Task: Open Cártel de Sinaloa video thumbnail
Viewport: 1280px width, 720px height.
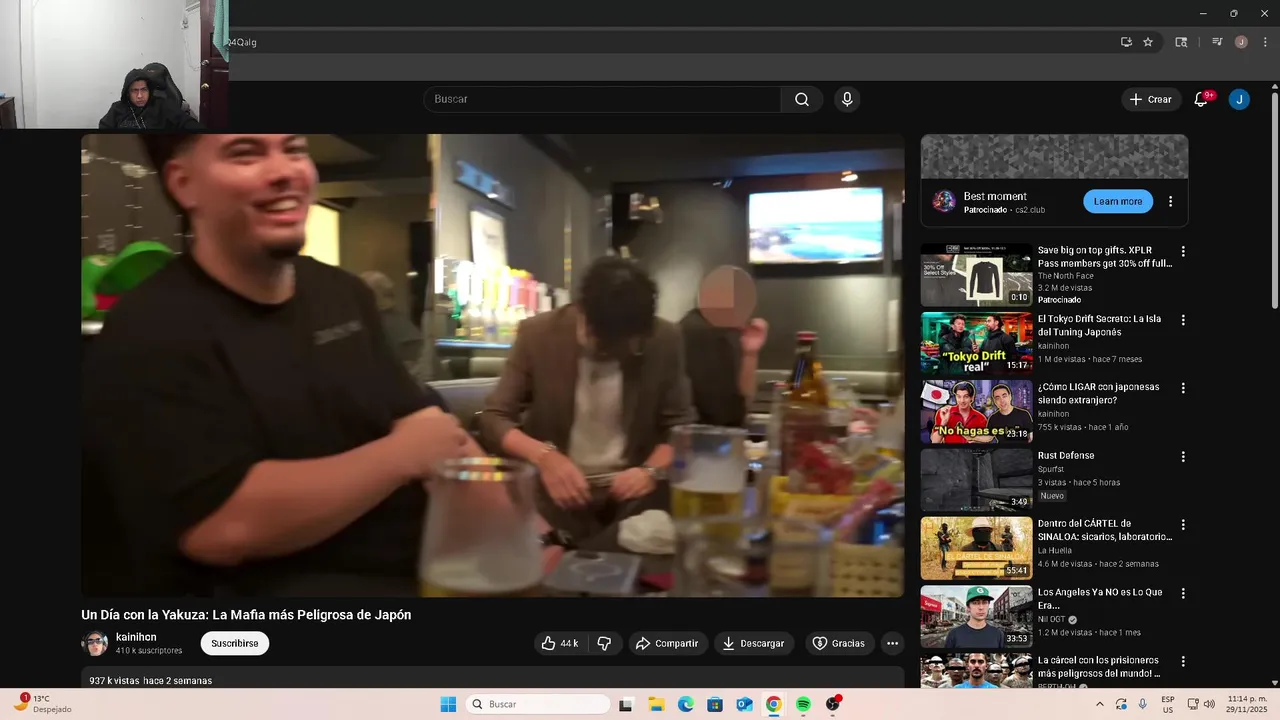Action: point(976,548)
